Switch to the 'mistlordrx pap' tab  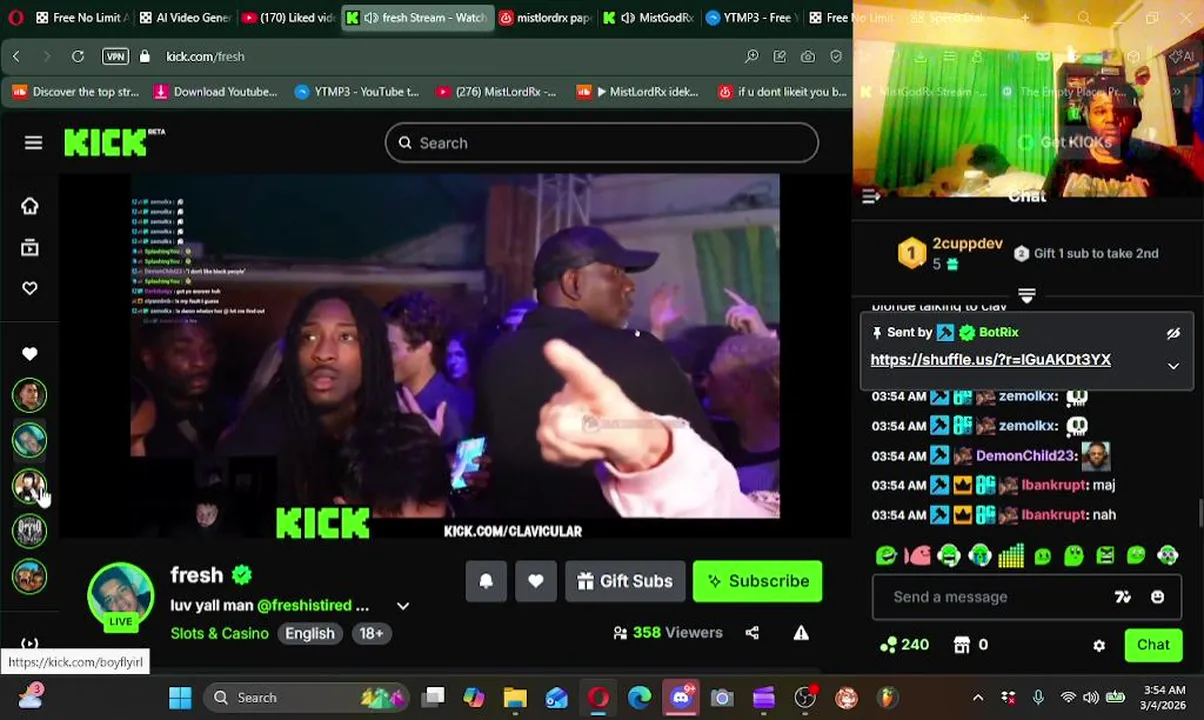point(546,18)
